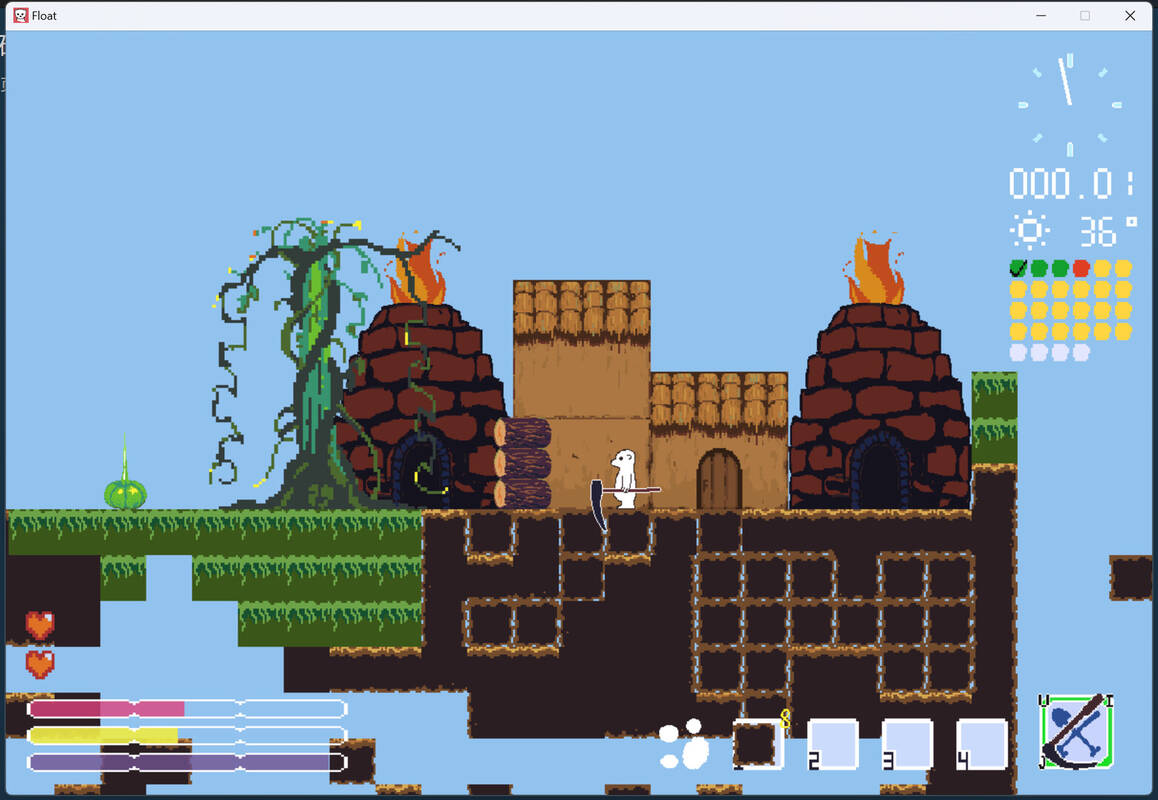Select hotbar slot 1 with dirt block

click(758, 744)
